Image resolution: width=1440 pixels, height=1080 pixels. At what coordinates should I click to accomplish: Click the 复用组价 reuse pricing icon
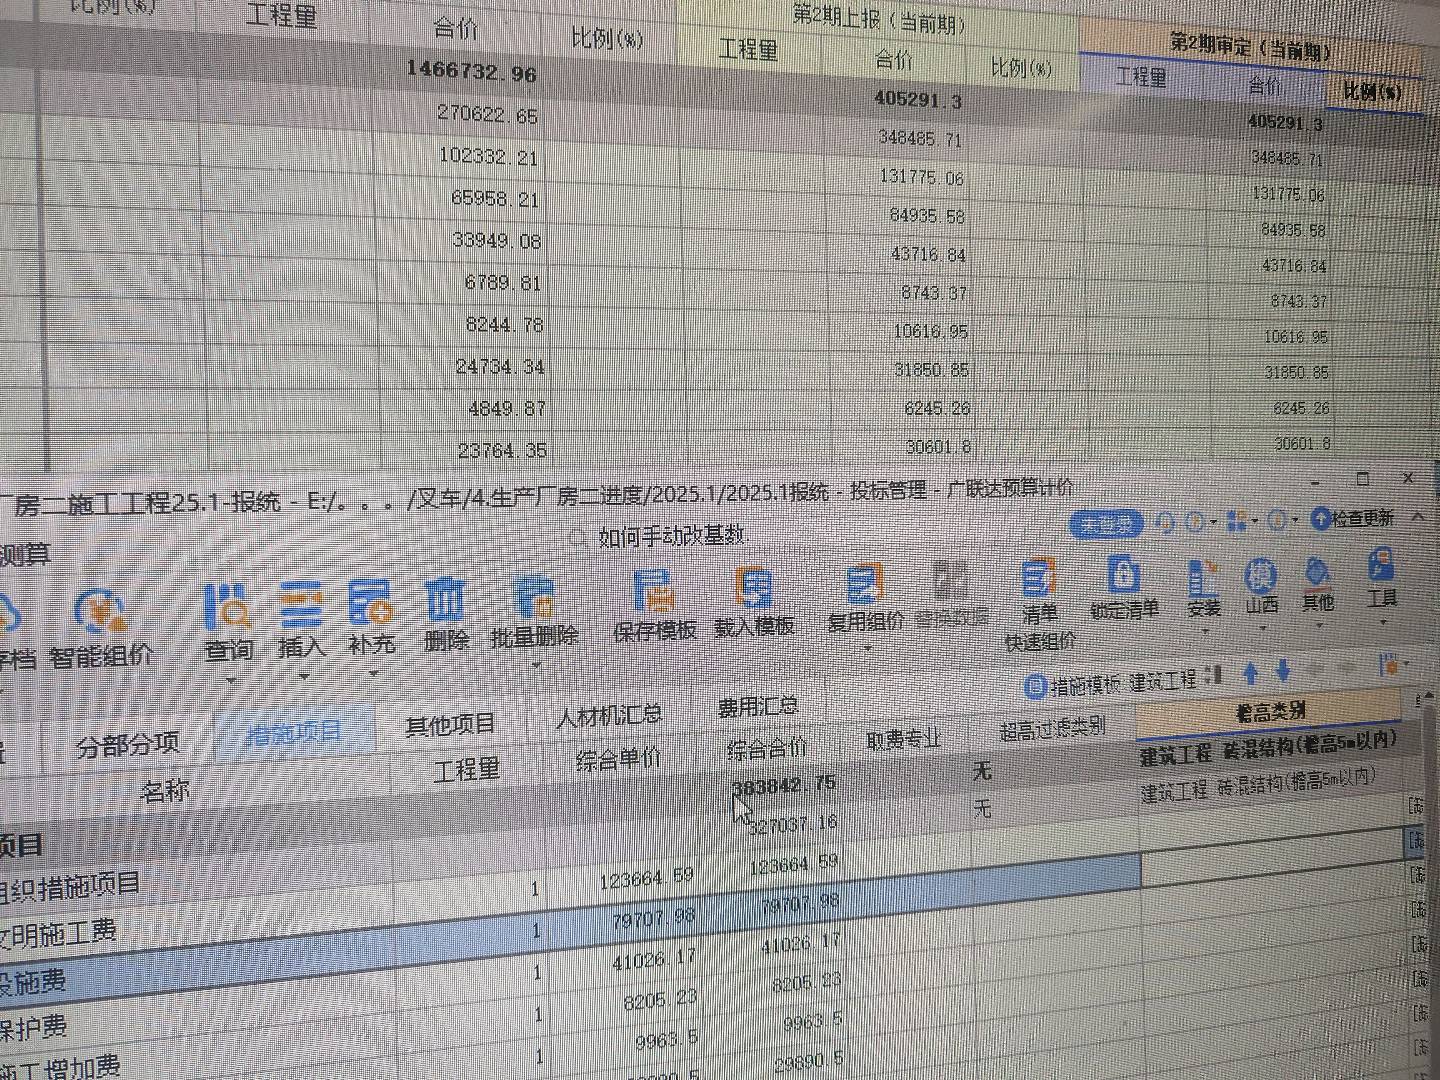click(863, 585)
